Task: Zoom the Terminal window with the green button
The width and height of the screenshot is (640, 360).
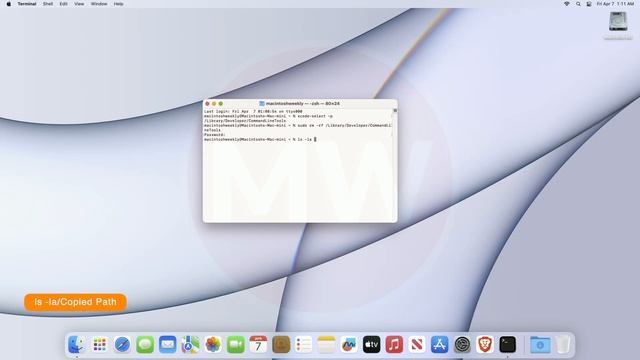Action: tap(221, 104)
